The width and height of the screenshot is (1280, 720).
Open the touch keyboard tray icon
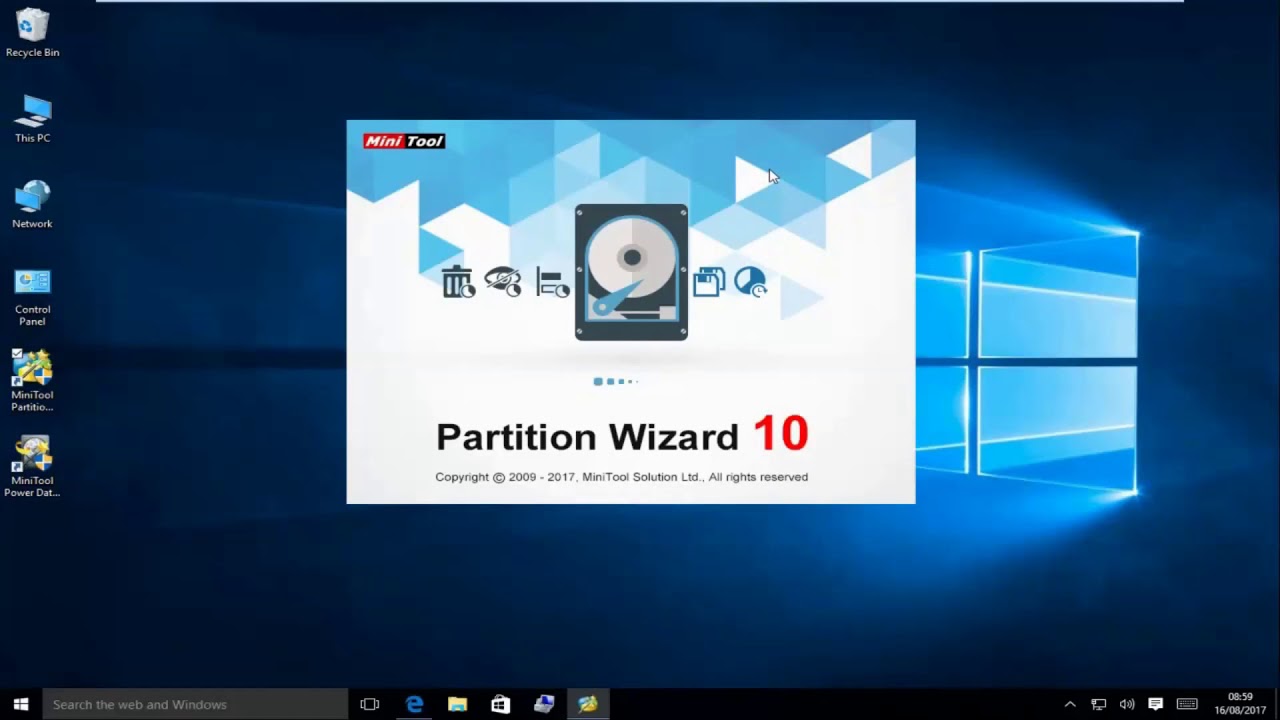pyautogui.click(x=1187, y=704)
